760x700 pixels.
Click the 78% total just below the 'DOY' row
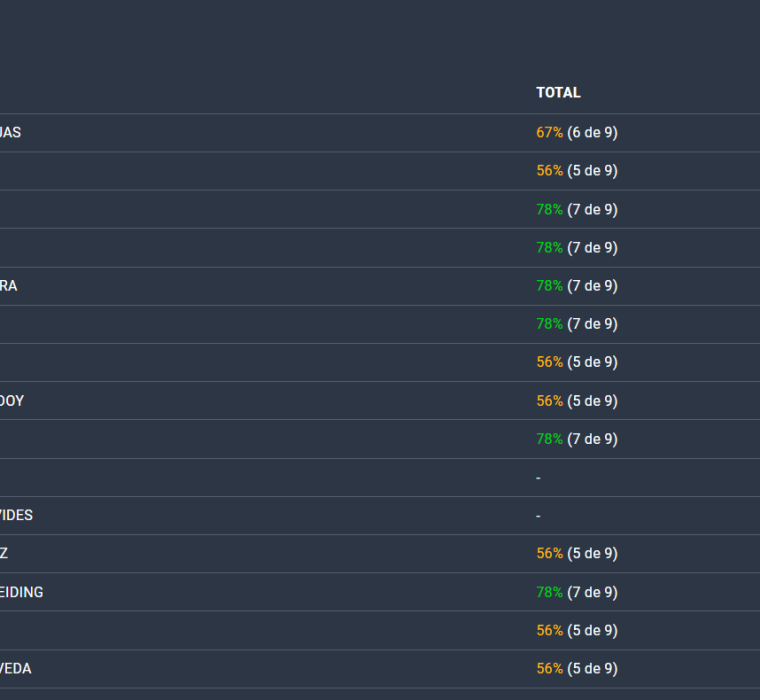(549, 439)
